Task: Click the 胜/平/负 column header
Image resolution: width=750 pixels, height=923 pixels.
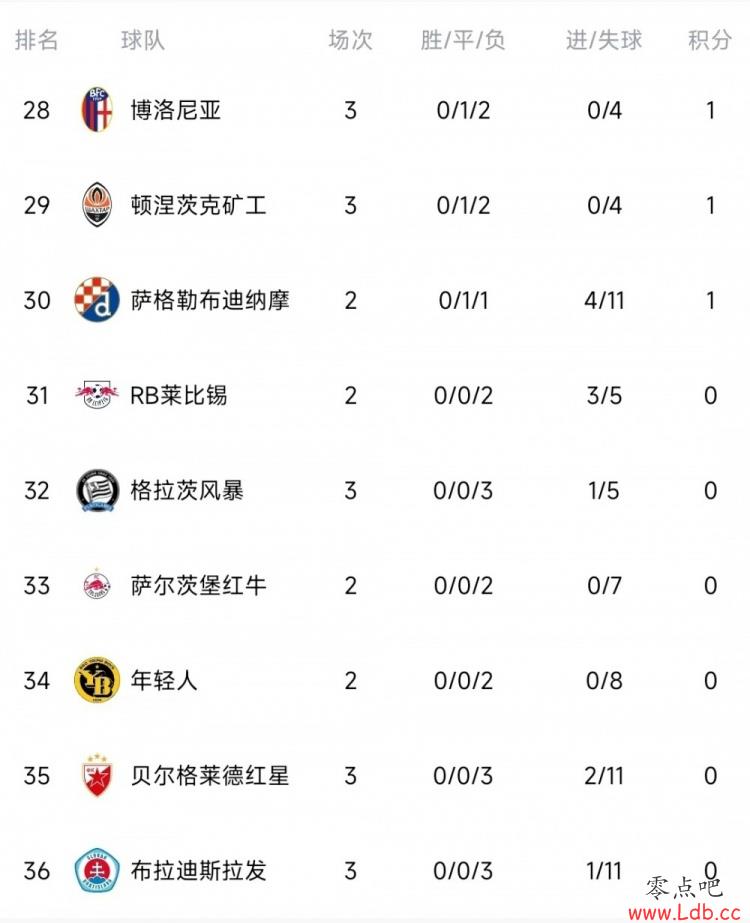Action: 463,40
